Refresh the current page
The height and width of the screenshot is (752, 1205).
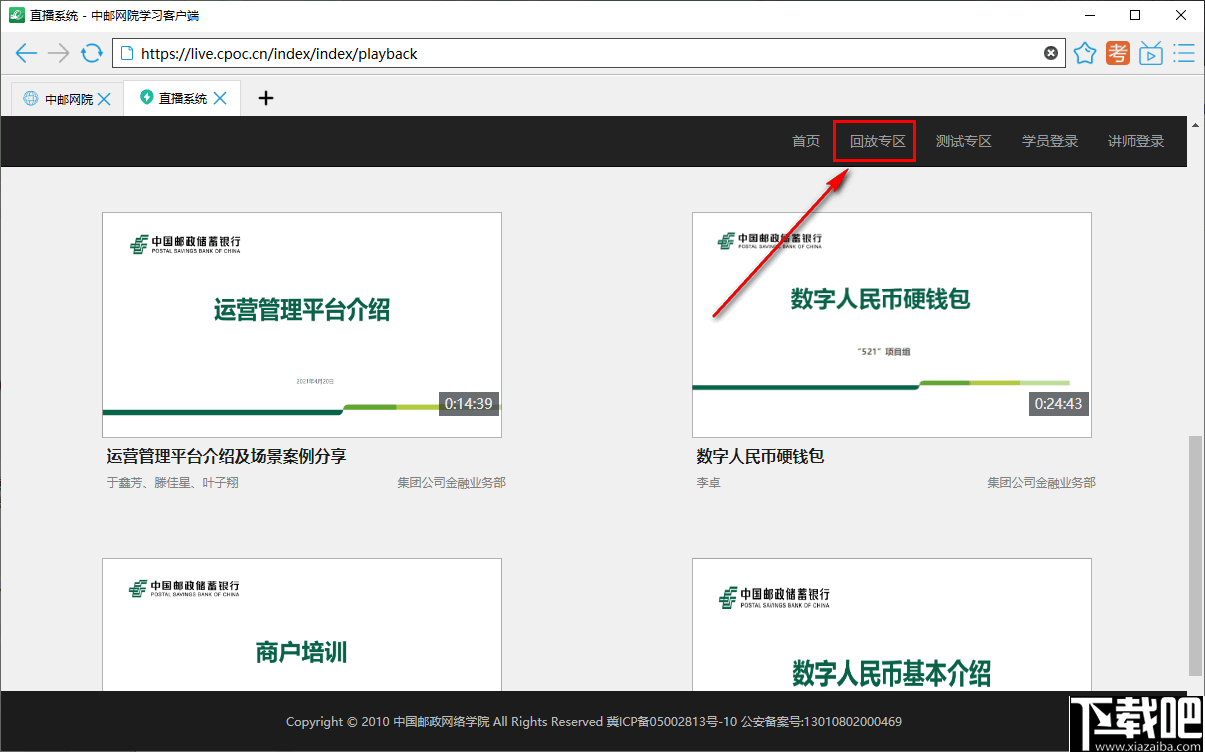[92, 53]
